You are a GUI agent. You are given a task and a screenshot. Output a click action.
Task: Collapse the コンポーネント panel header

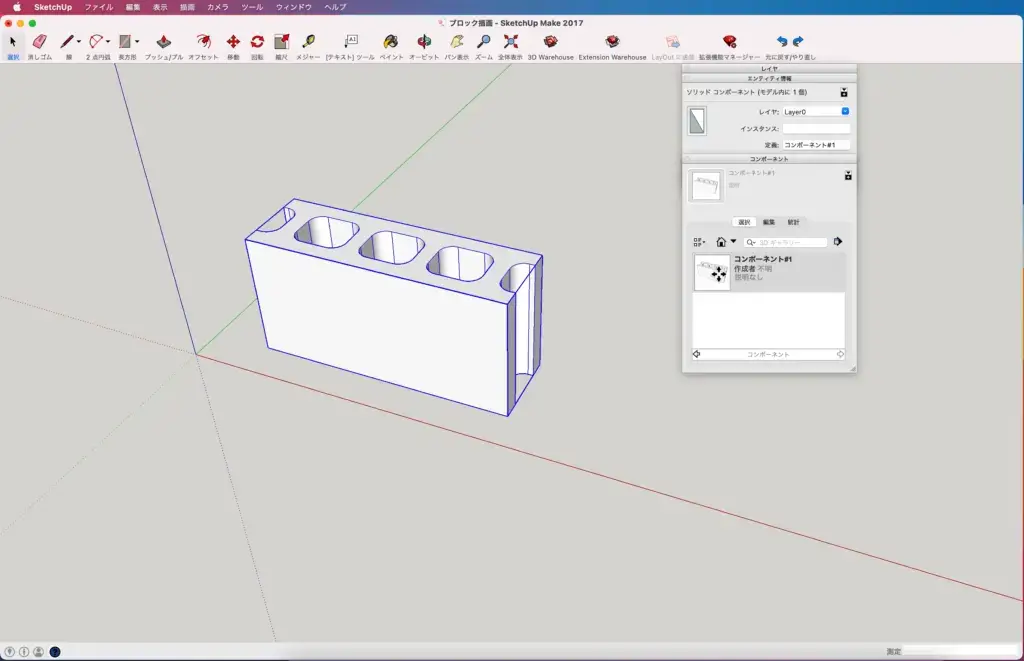click(x=769, y=159)
